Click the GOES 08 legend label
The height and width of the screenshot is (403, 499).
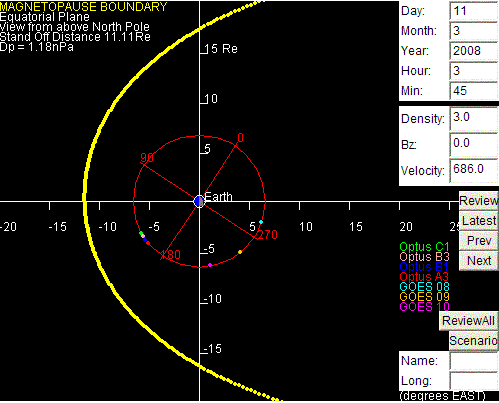(424, 287)
